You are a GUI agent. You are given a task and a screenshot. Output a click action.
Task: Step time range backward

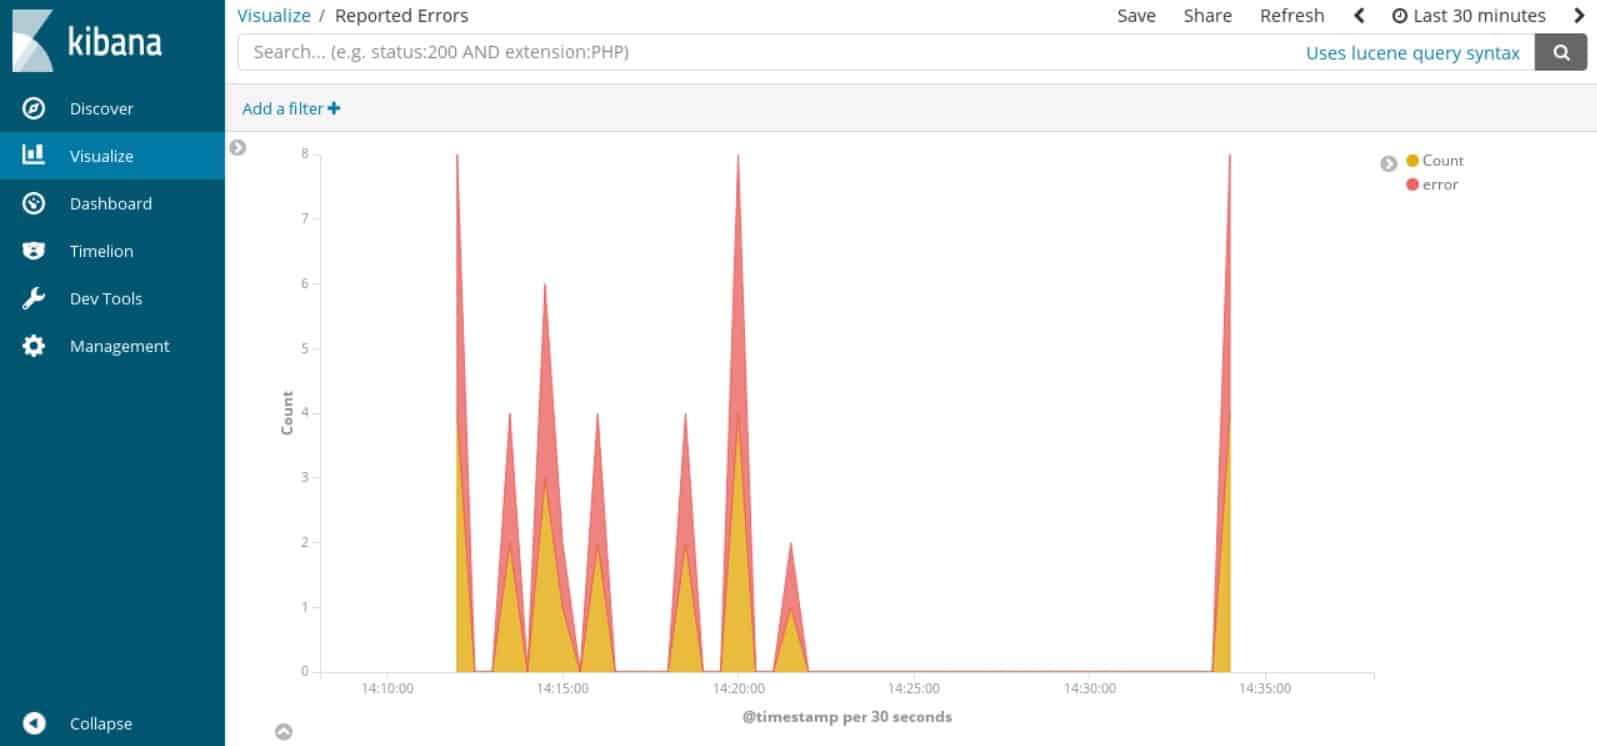point(1359,15)
